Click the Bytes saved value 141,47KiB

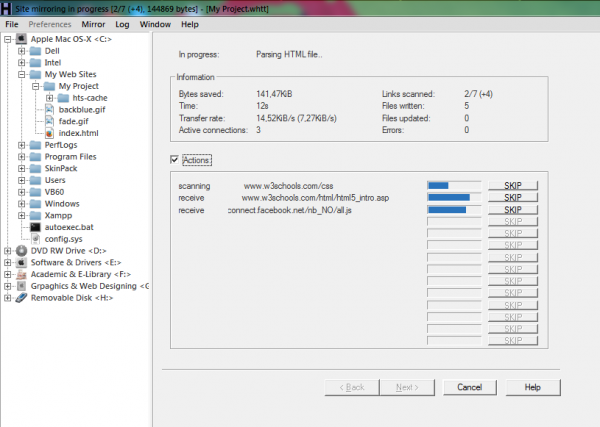coord(274,94)
